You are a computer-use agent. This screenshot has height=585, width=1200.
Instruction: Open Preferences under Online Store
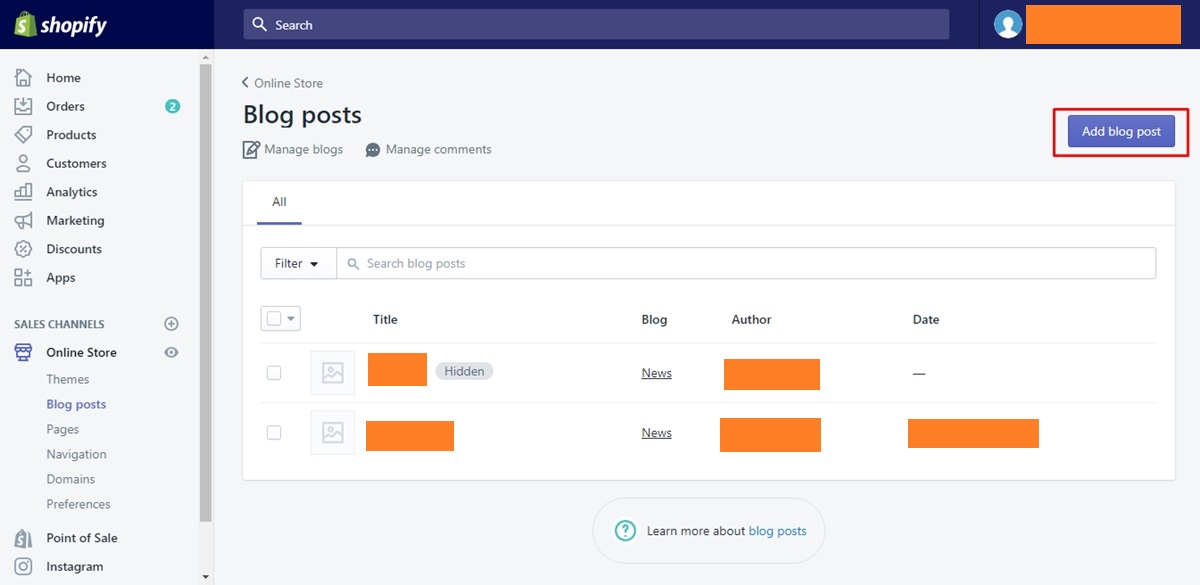[78, 504]
